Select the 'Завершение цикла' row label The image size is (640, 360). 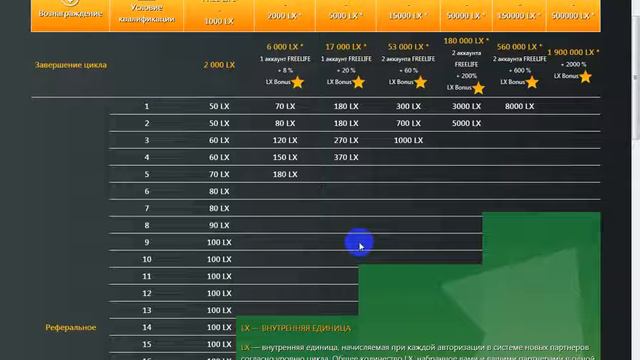[71, 65]
